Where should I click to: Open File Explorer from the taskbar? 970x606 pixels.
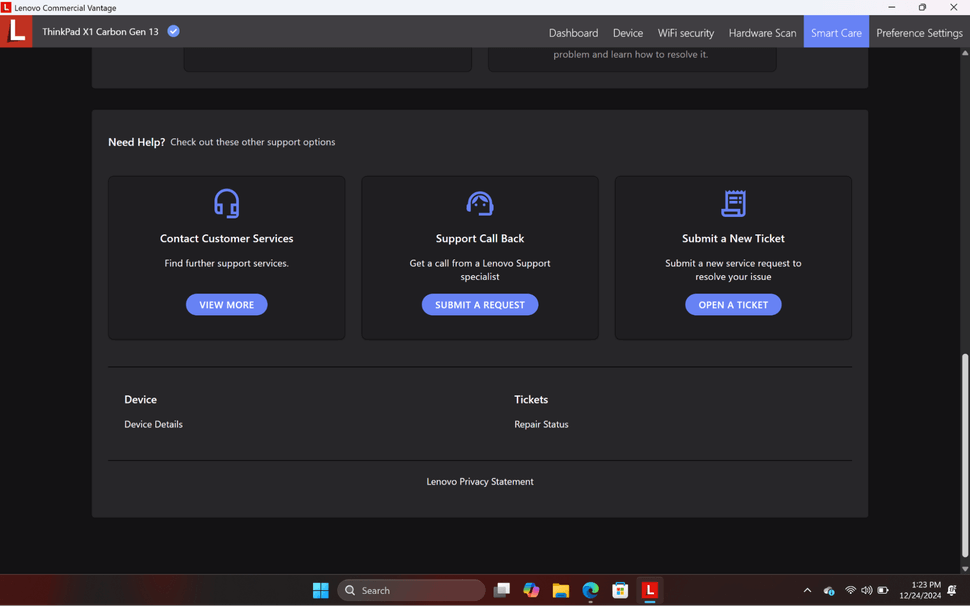coord(560,591)
